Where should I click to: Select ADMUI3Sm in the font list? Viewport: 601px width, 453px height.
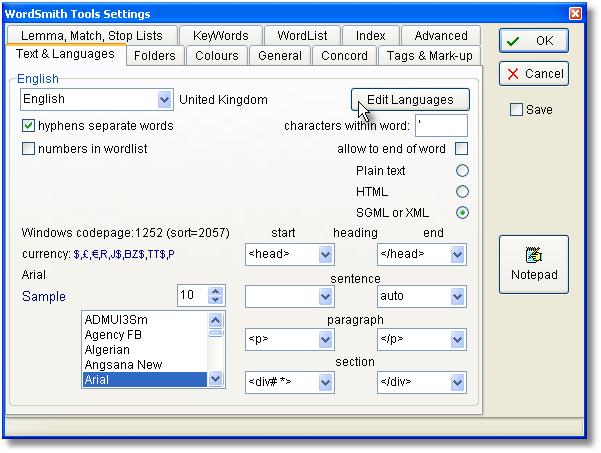[x=145, y=320]
